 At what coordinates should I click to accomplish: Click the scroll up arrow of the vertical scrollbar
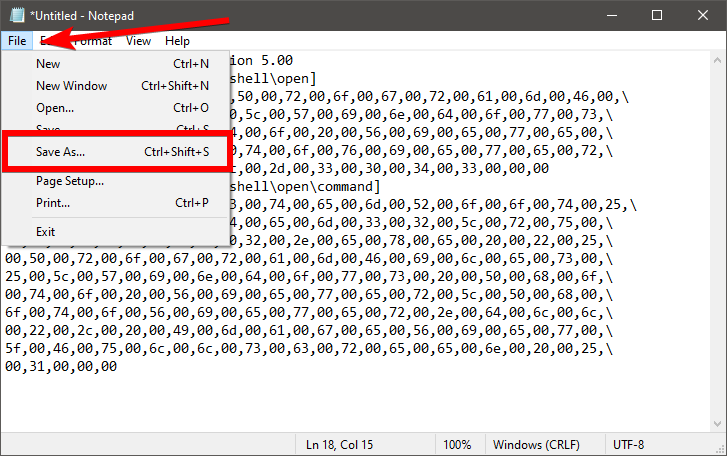(717, 60)
